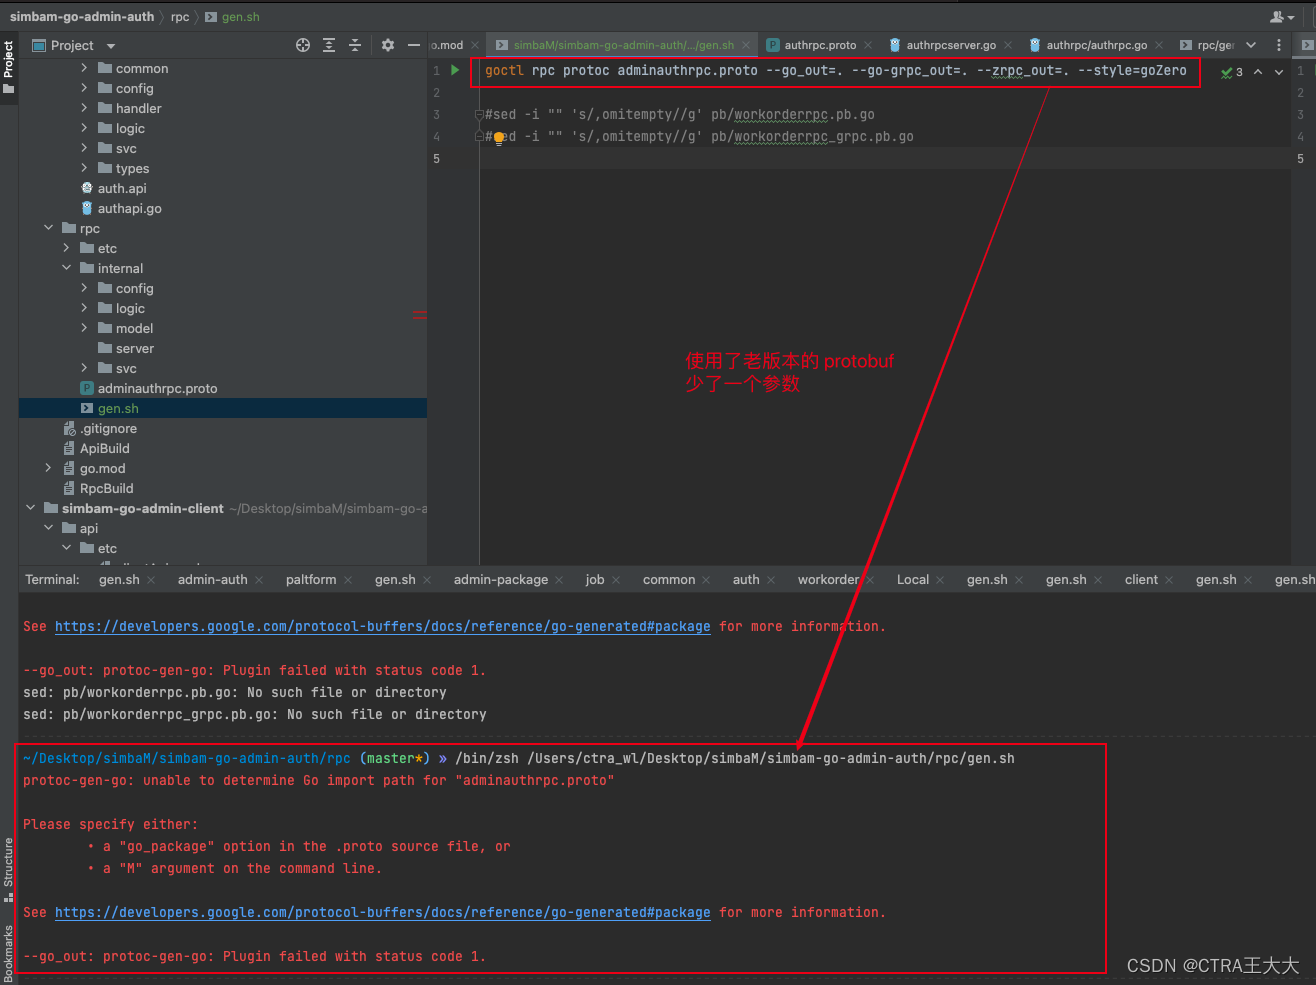Go to previous highlighted problem arrow
1316x985 pixels.
pos(1258,72)
